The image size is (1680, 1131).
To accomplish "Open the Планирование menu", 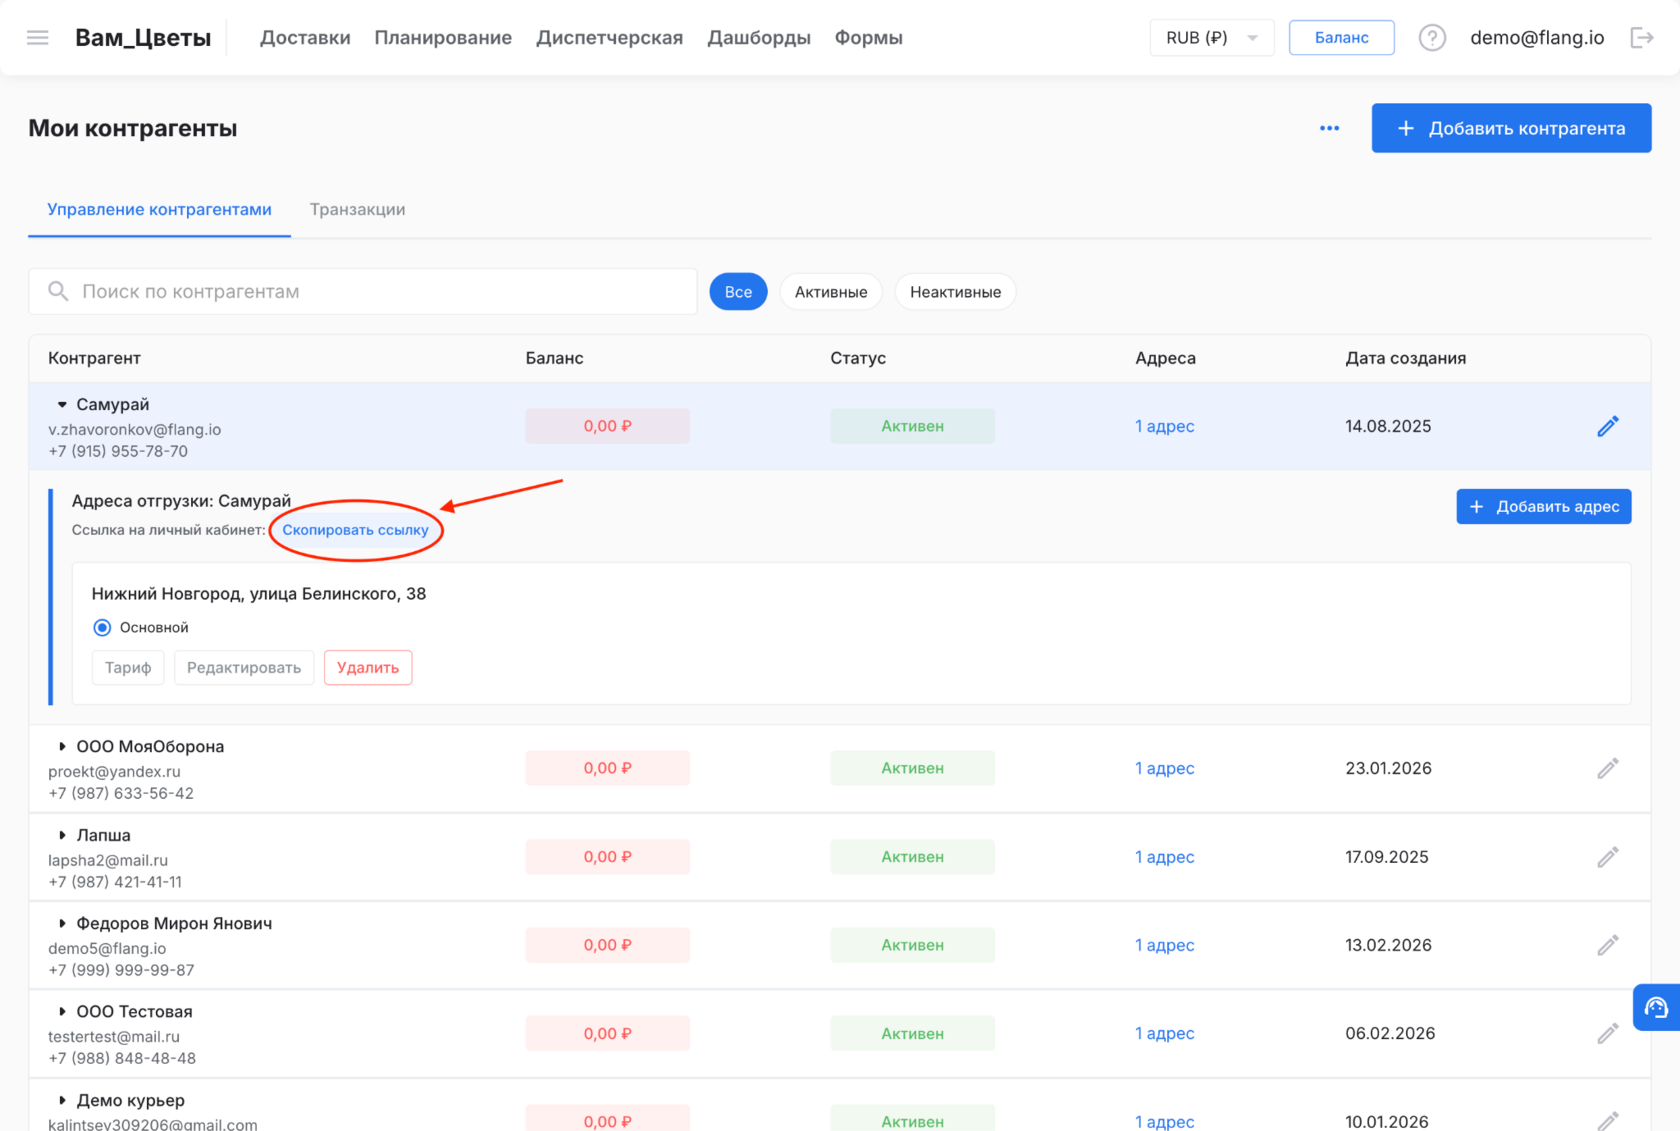I will [x=443, y=38].
